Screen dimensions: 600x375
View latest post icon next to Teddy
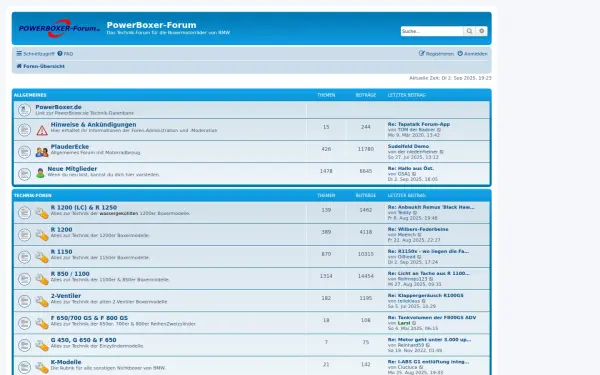point(415,213)
